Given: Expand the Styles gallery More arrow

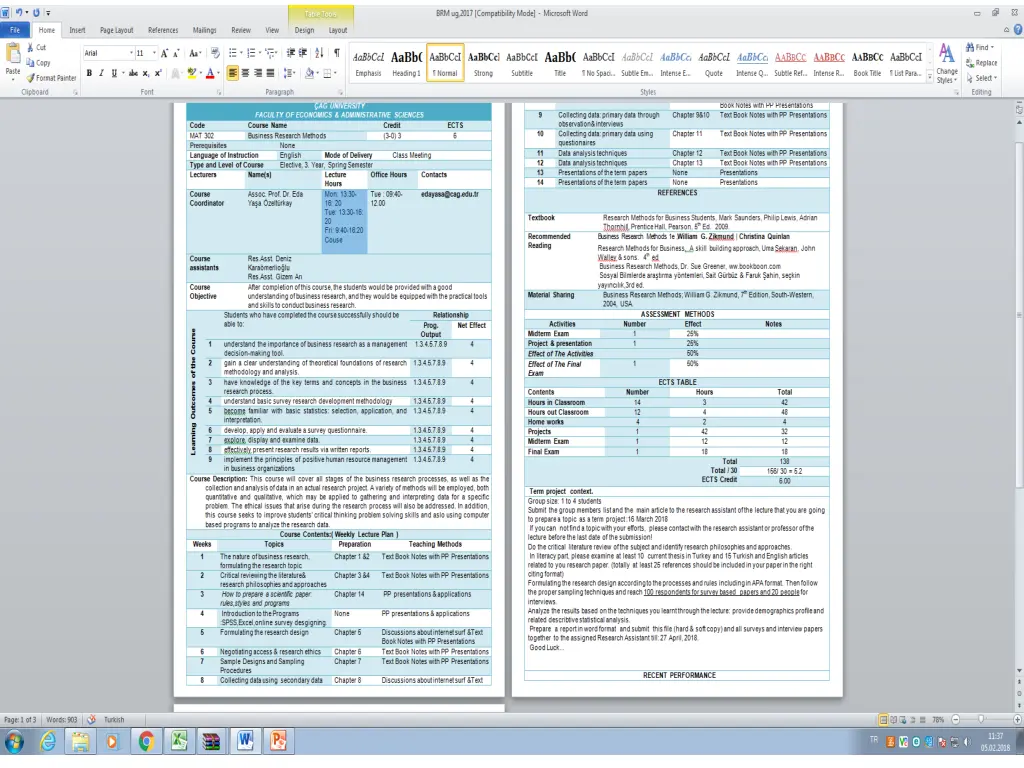Looking at the screenshot, I should [x=930, y=78].
